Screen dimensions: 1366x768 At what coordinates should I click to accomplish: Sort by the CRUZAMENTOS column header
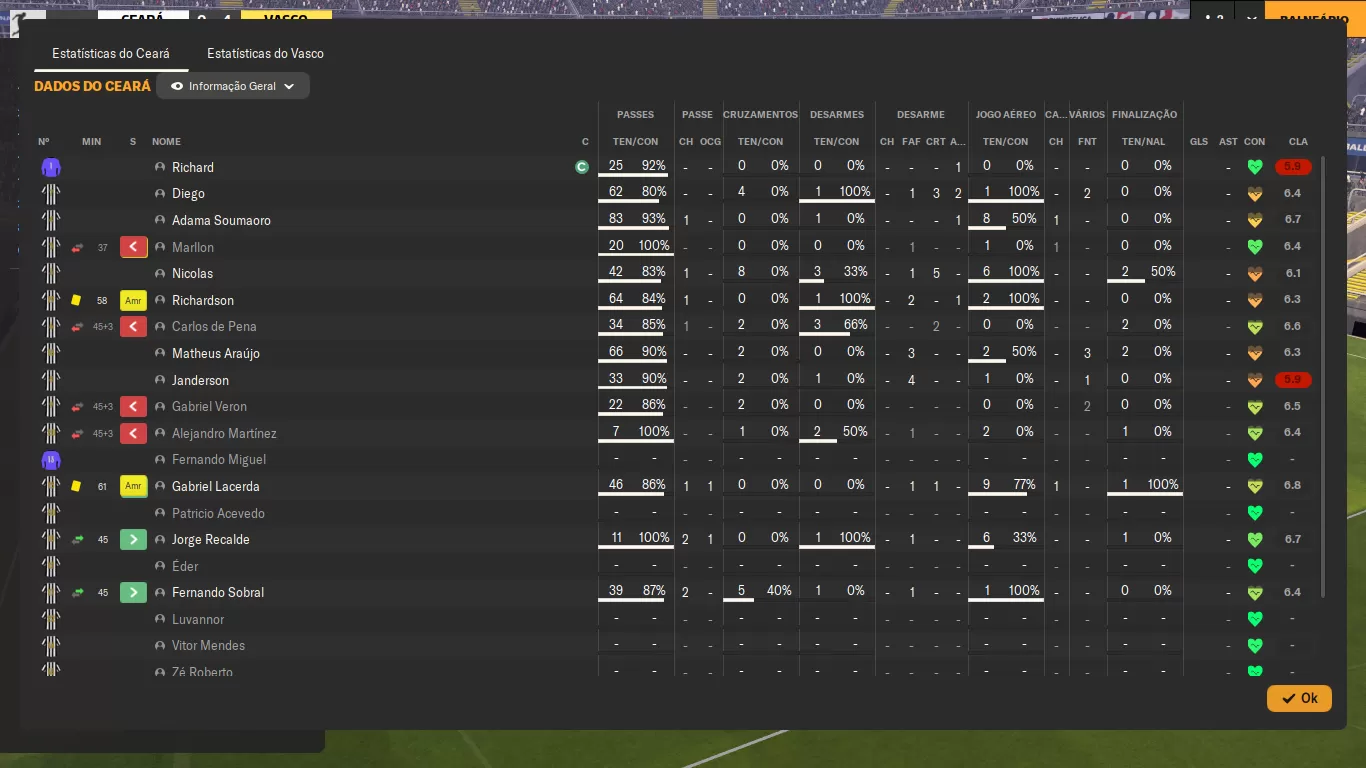coord(760,115)
